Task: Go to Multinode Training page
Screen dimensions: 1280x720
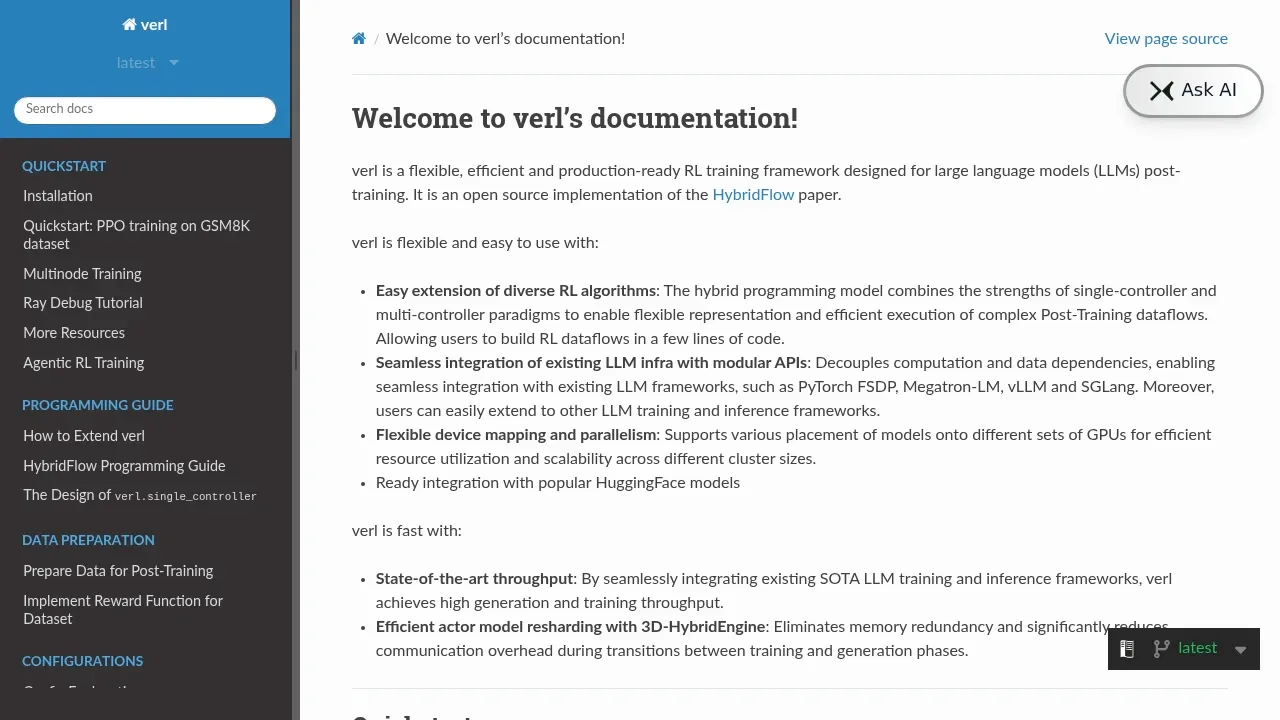Action: coord(82,274)
